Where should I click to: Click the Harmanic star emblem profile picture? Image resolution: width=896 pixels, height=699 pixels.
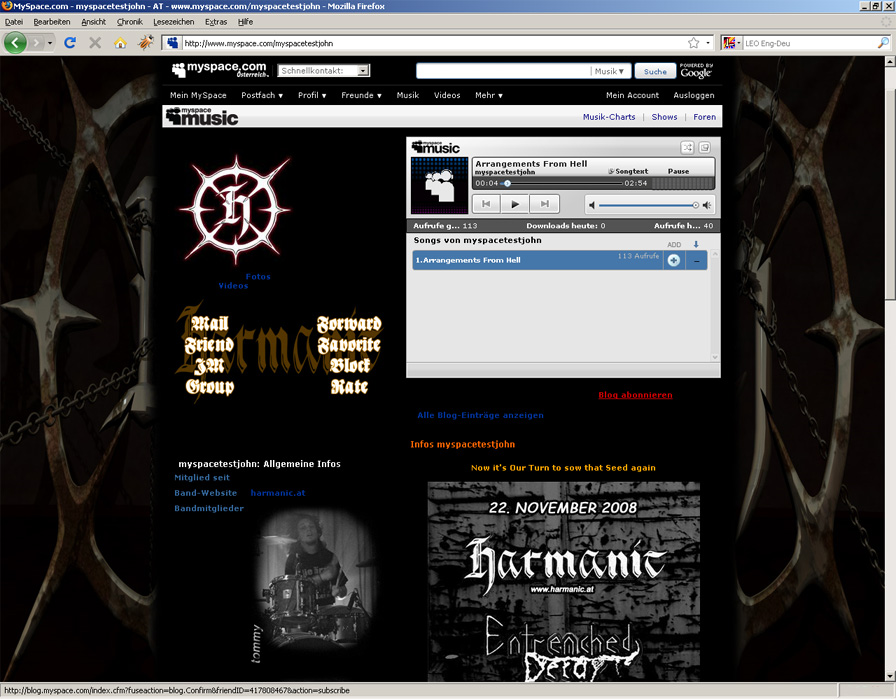pyautogui.click(x=235, y=210)
